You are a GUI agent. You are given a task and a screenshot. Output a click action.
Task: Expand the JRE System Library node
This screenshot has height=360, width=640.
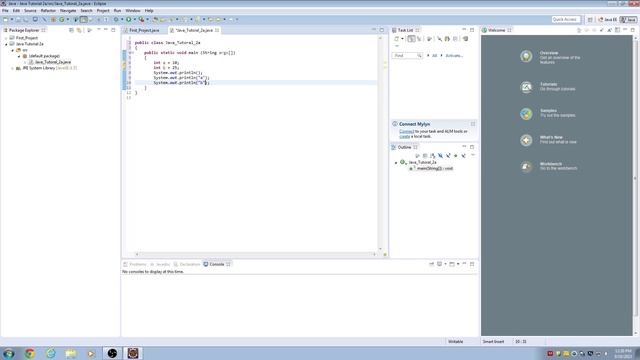tap(13, 68)
